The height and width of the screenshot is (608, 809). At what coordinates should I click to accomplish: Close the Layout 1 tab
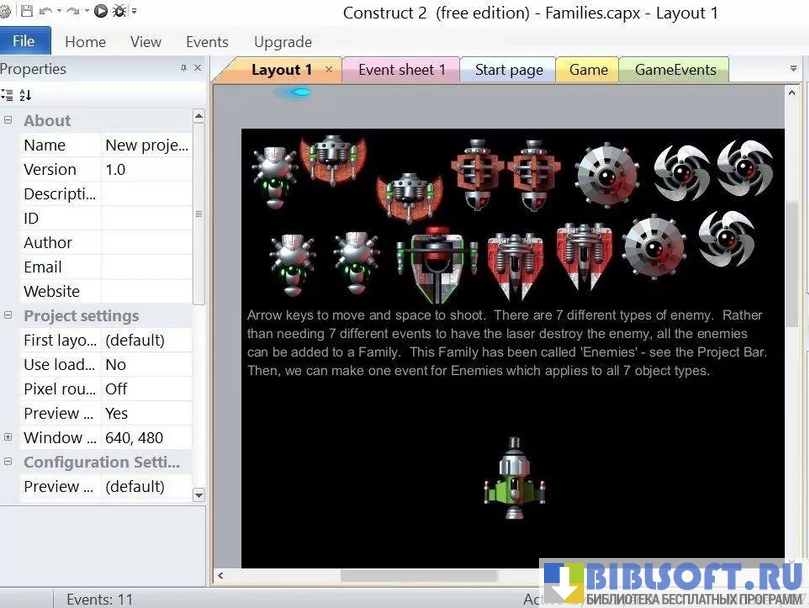tap(329, 70)
